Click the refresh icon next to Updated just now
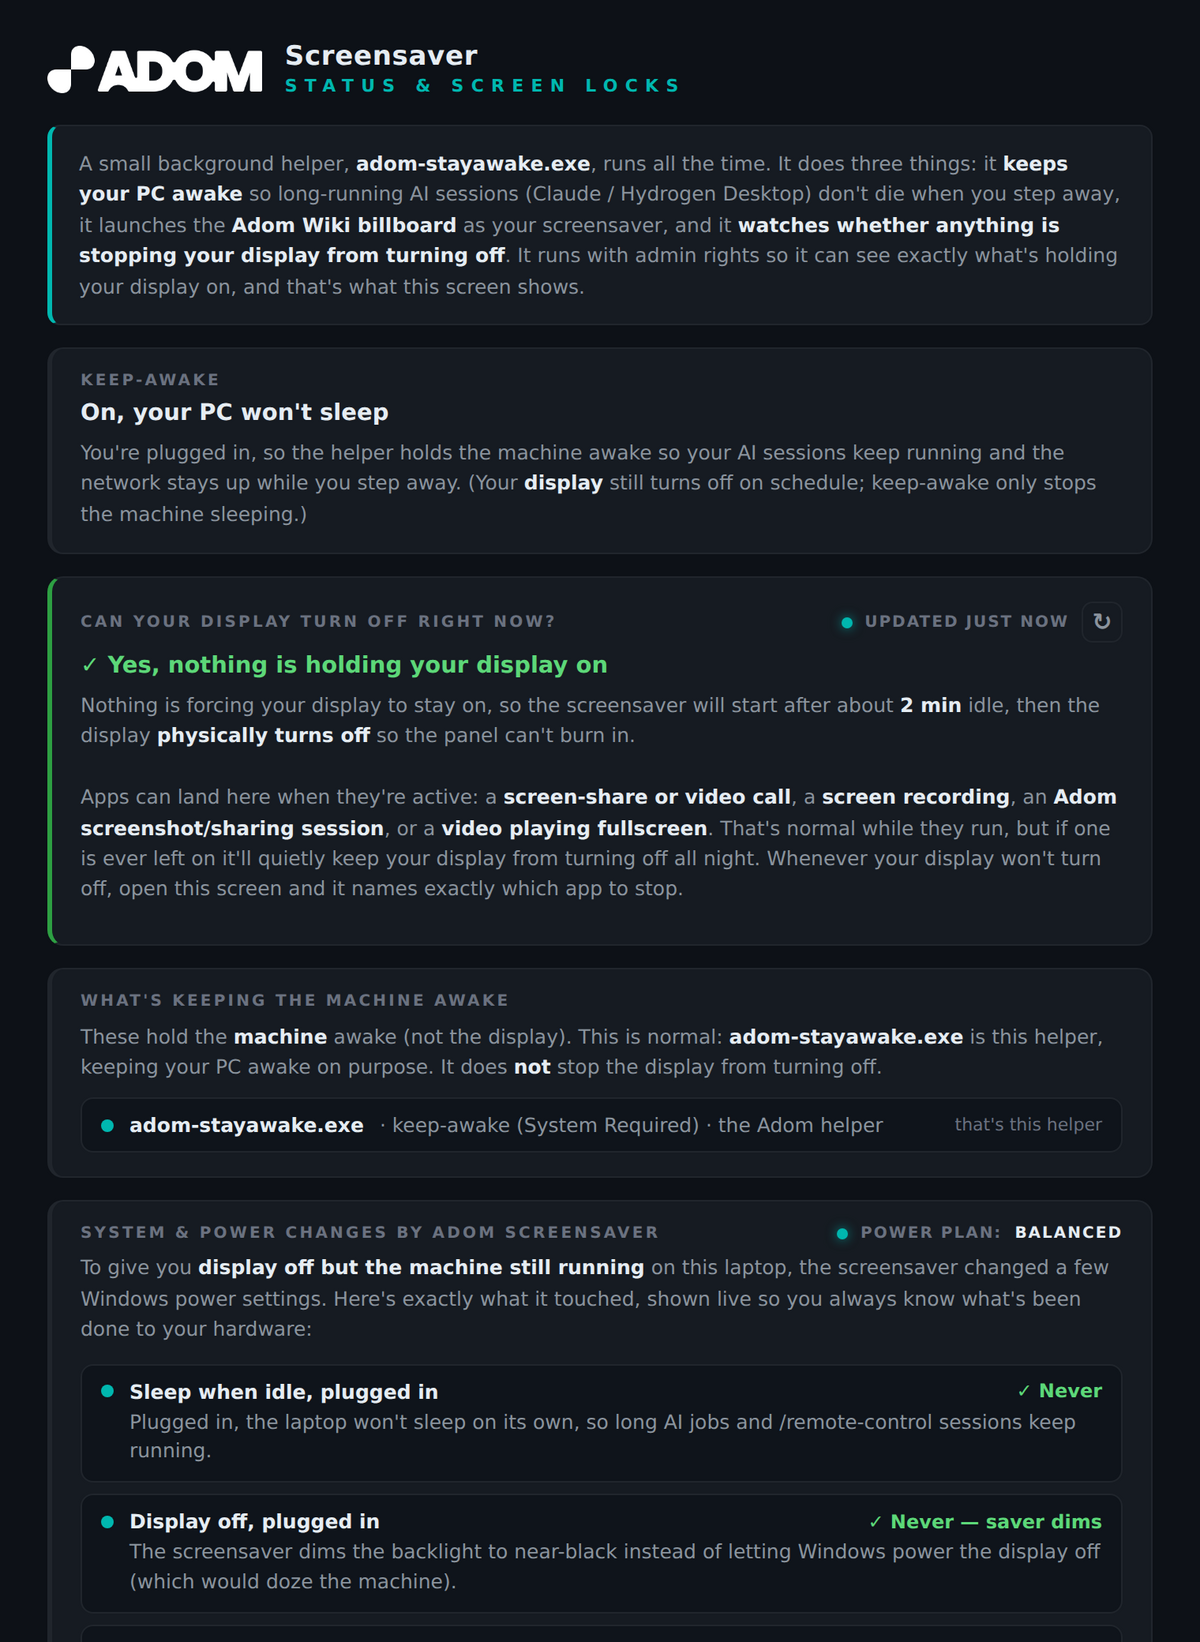This screenshot has width=1200, height=1642. coord(1102,622)
